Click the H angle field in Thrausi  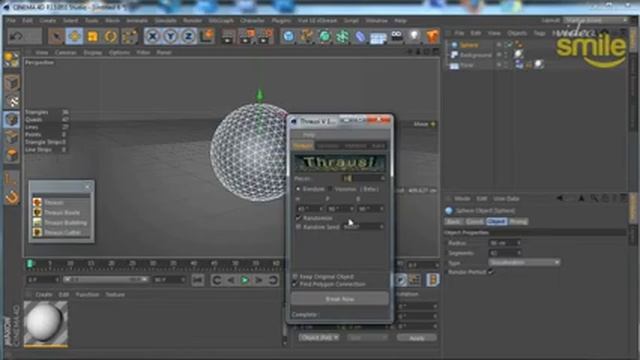coord(309,209)
